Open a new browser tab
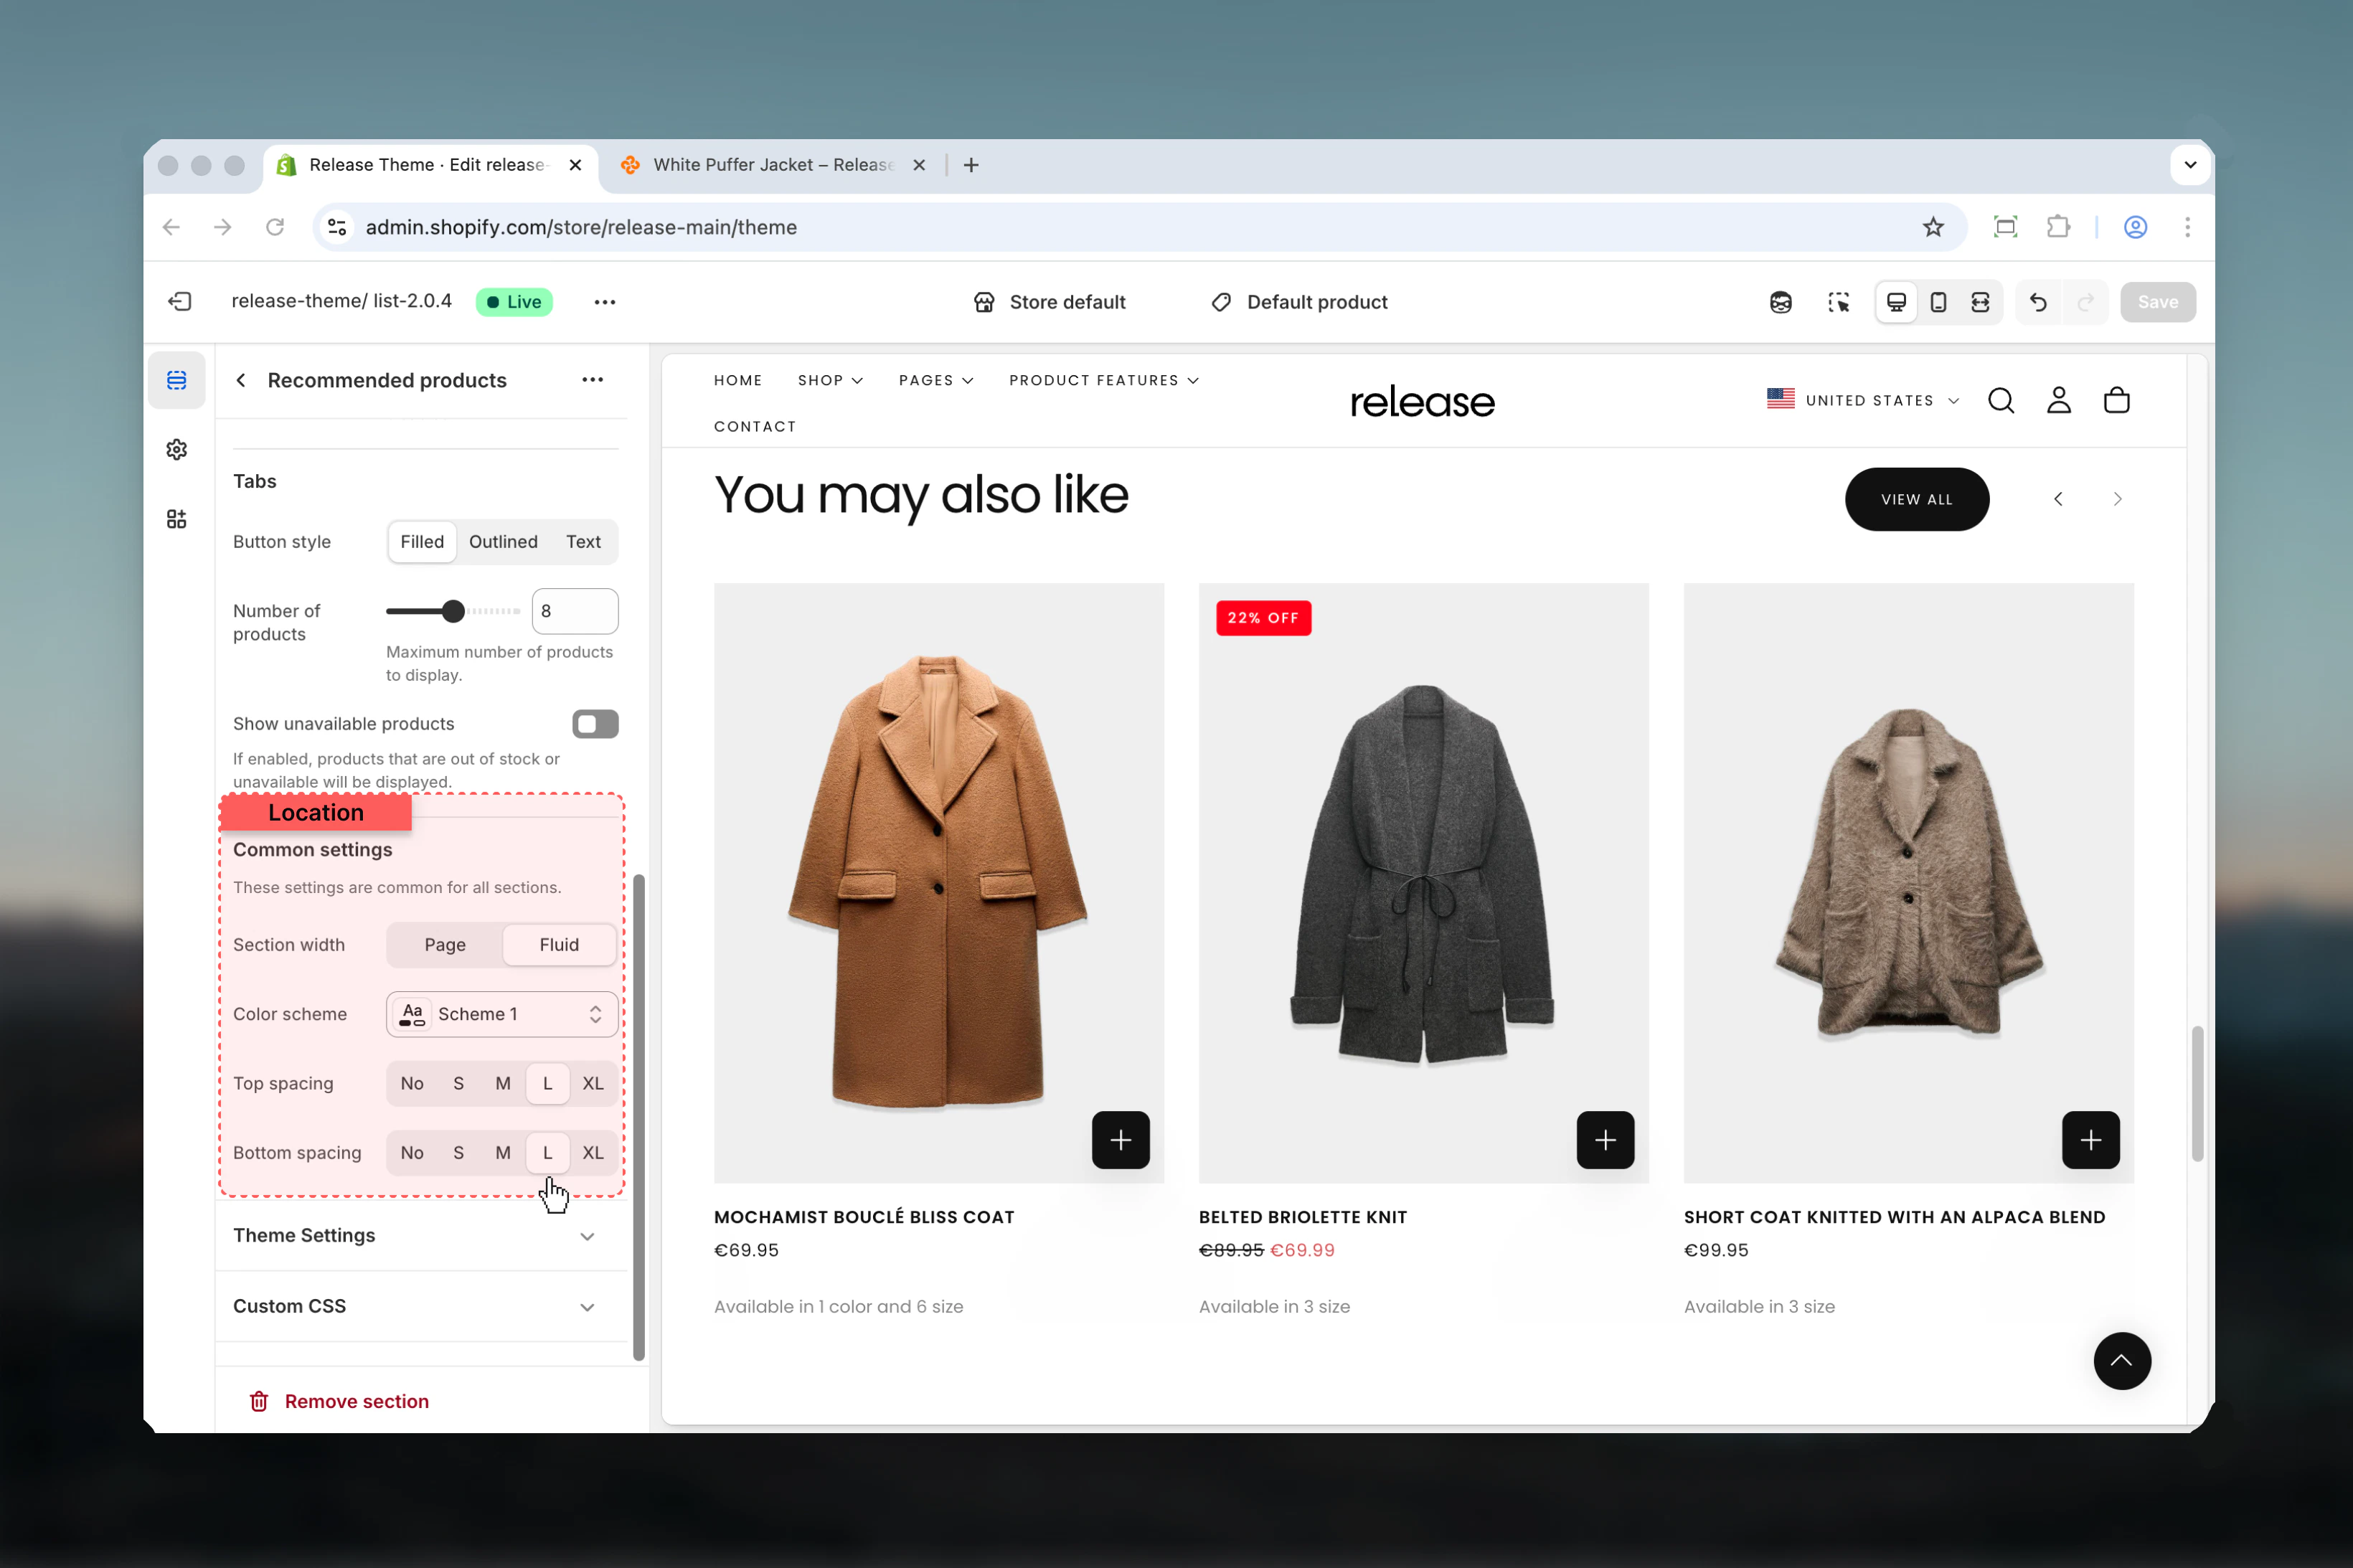The width and height of the screenshot is (2353, 1568). click(x=971, y=165)
